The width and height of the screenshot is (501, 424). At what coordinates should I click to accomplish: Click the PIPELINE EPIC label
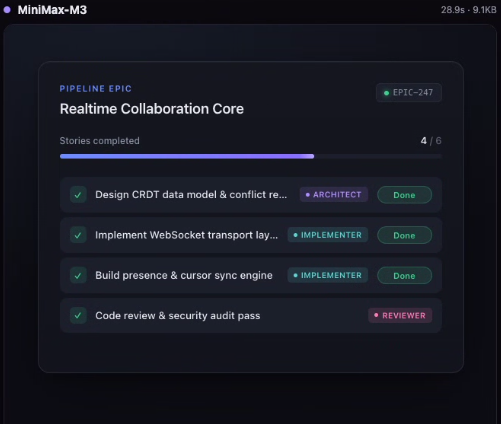point(96,89)
